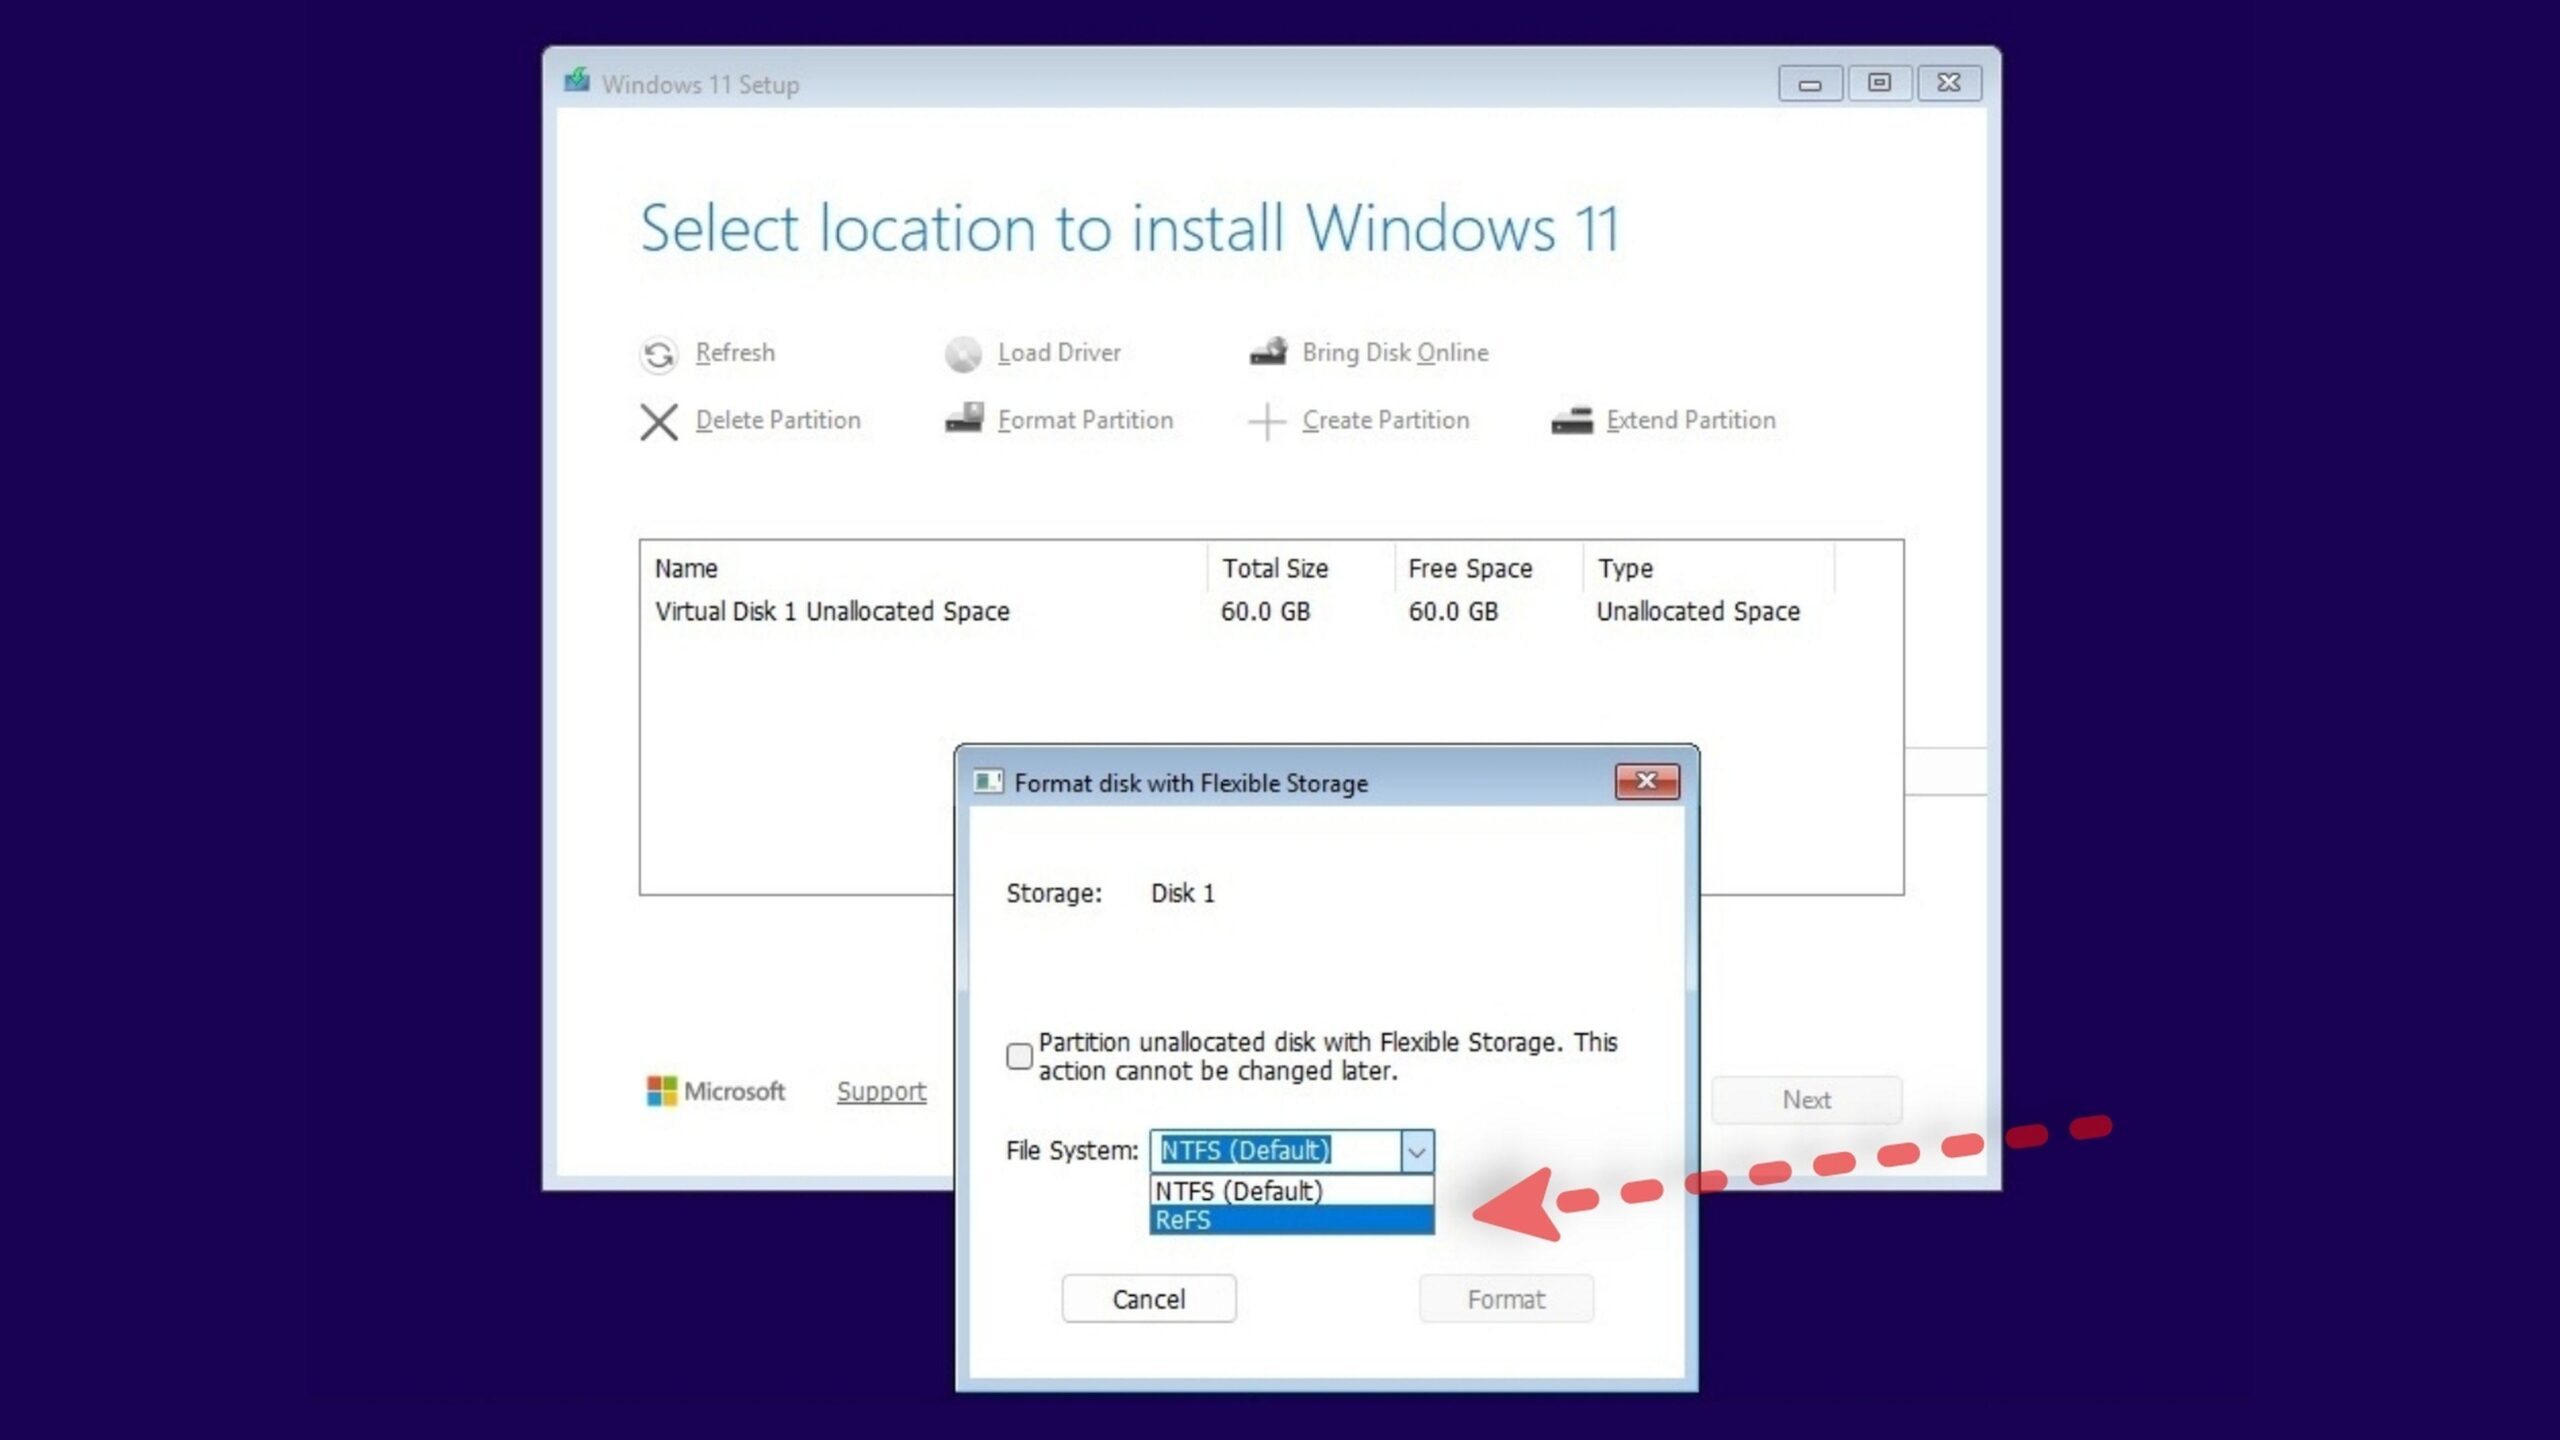Viewport: 2560px width, 1440px height.
Task: Enable Partition unallocated disk with Flexible Storage checkbox
Action: click(x=1019, y=1056)
